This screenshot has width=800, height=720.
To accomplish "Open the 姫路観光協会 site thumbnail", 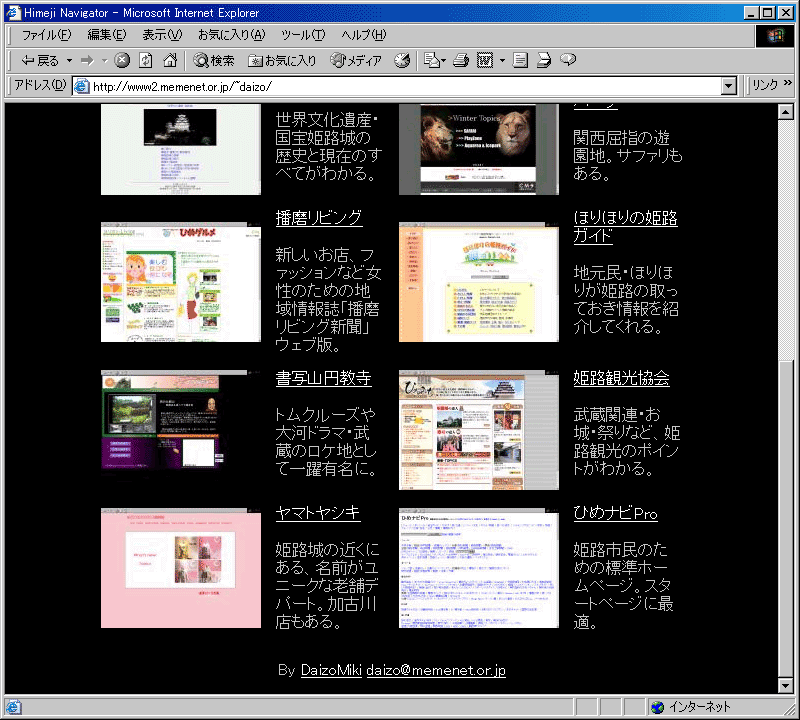I will pos(479,430).
